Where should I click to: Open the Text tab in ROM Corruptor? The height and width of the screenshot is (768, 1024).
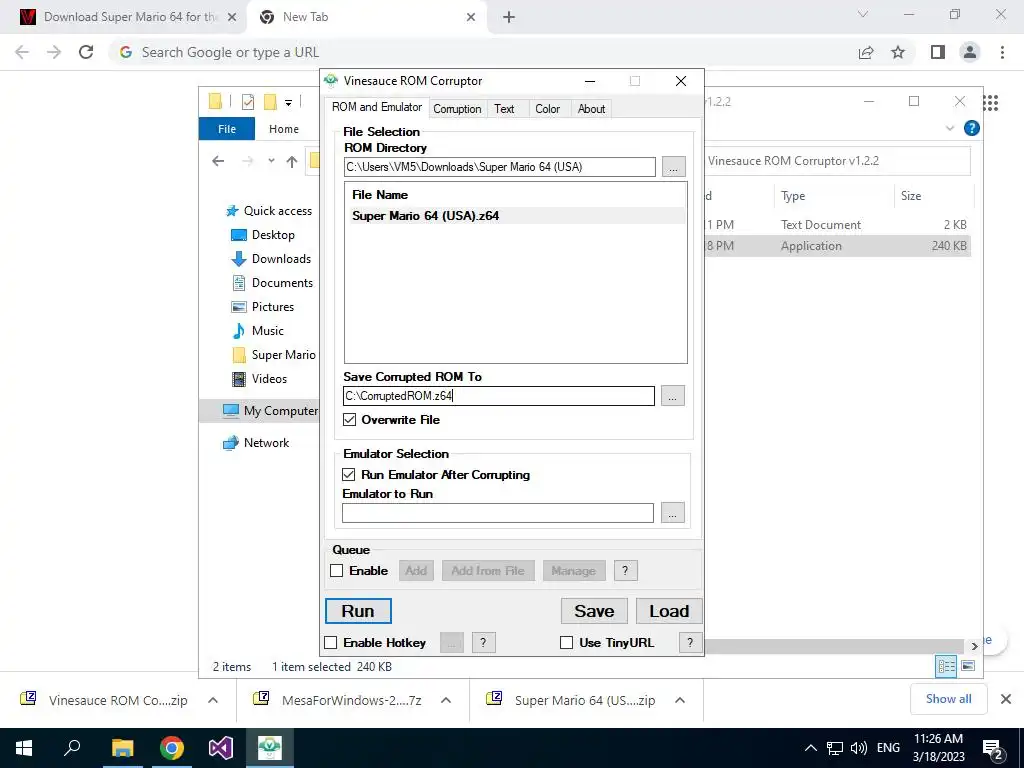(504, 108)
